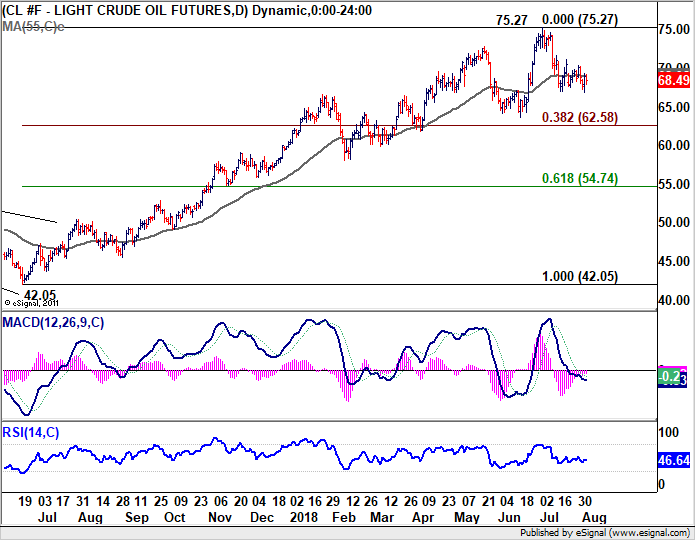Click the Aug month label on time axis

click(x=594, y=517)
